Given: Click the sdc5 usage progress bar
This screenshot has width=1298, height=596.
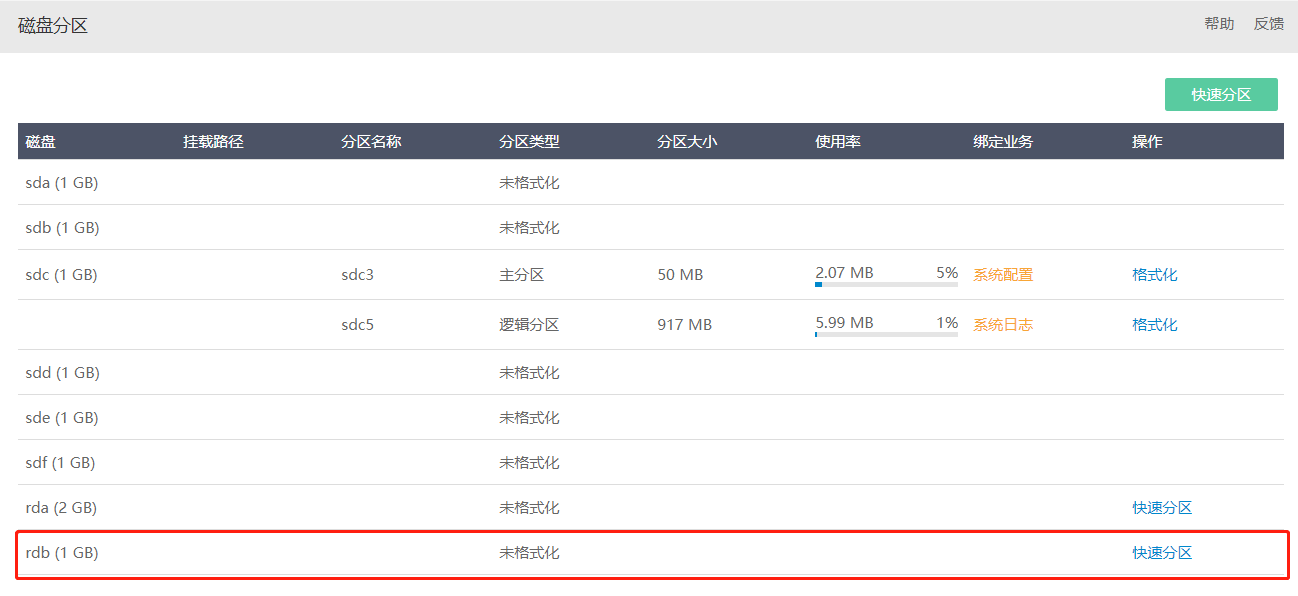Looking at the screenshot, I should [886, 334].
